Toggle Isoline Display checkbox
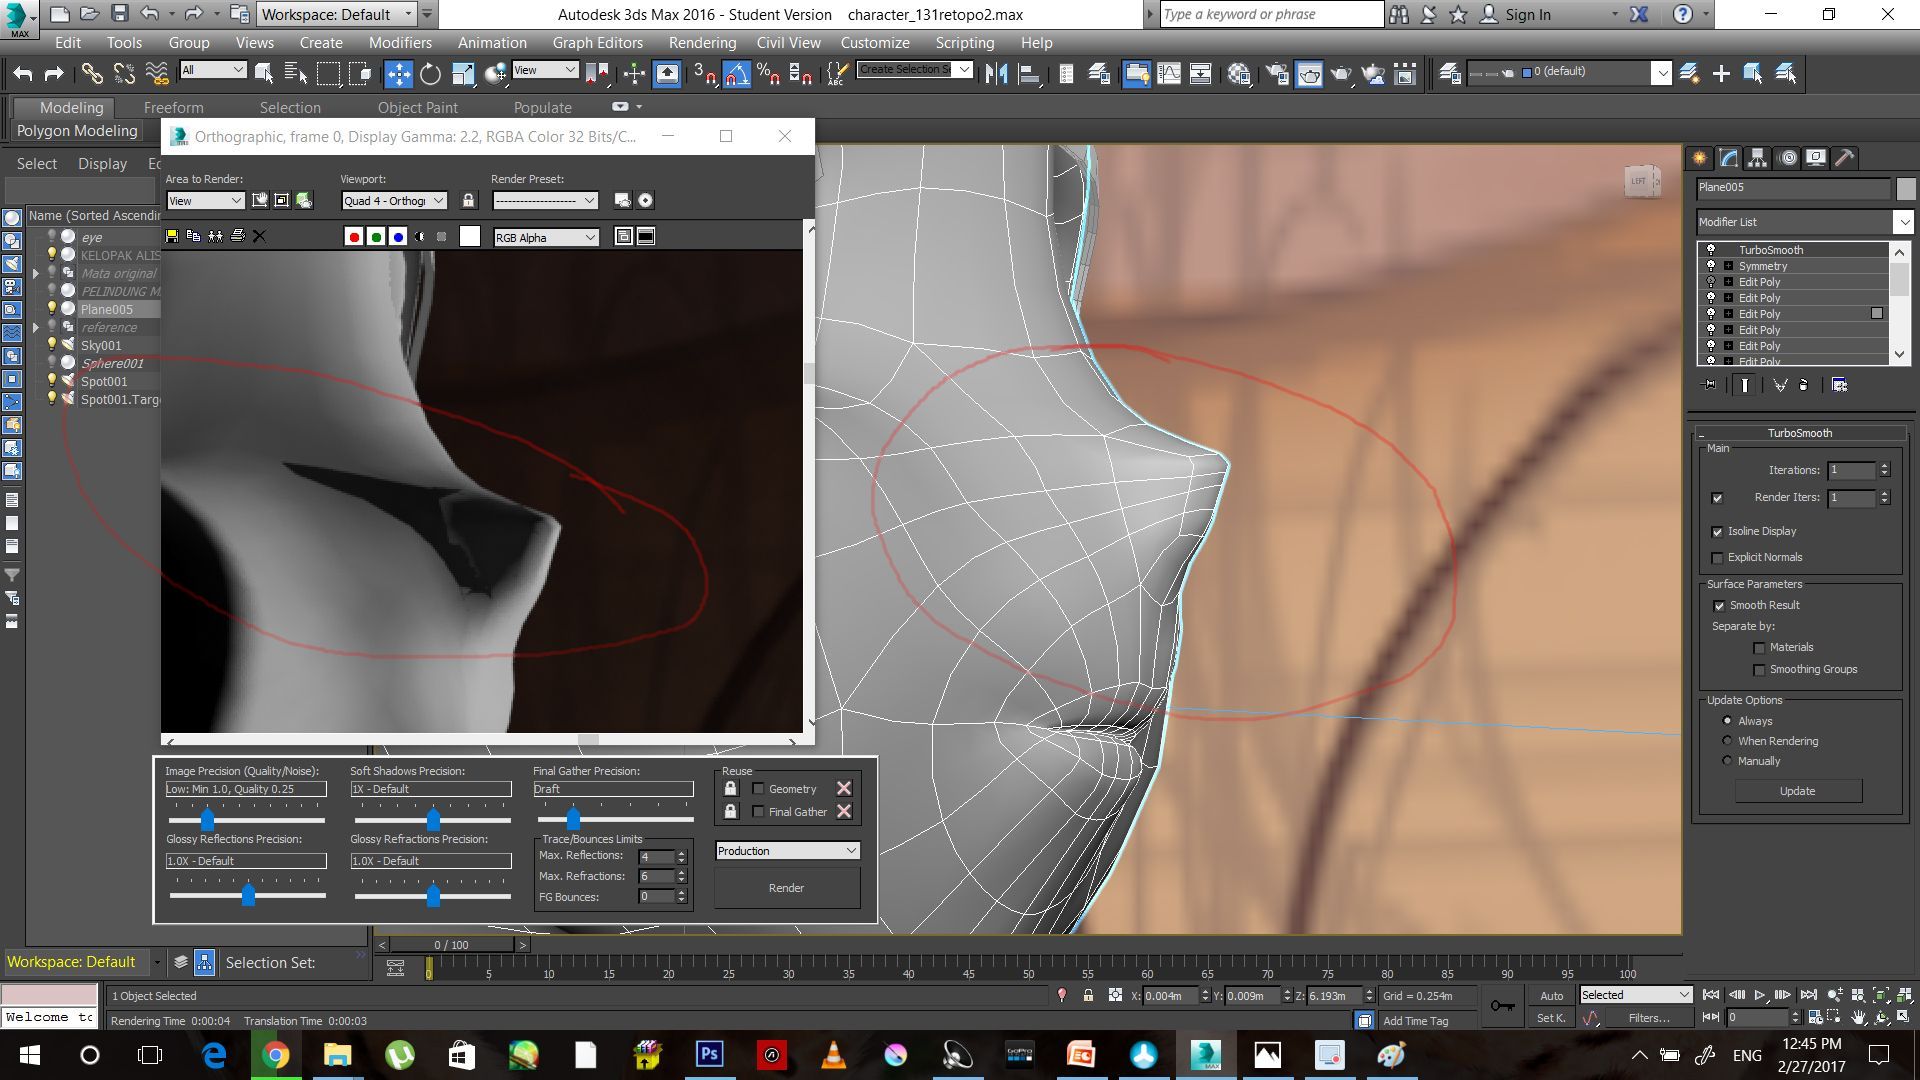The height and width of the screenshot is (1080, 1920). tap(1717, 531)
